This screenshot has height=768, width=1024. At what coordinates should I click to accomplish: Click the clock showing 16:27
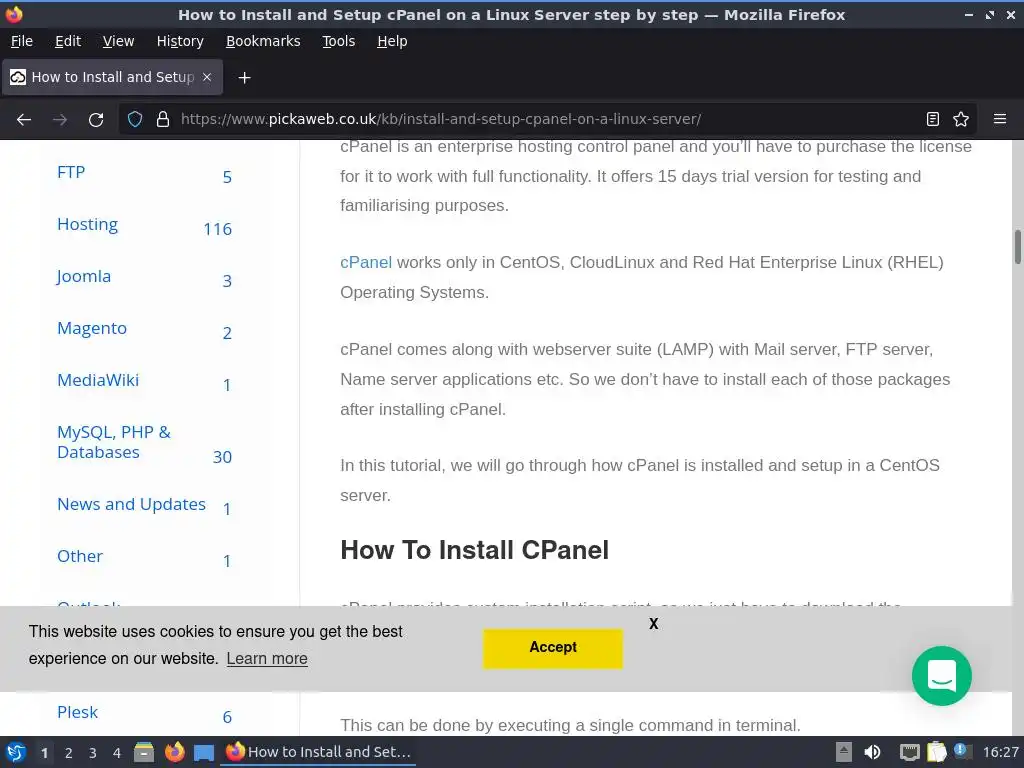pos(1000,752)
